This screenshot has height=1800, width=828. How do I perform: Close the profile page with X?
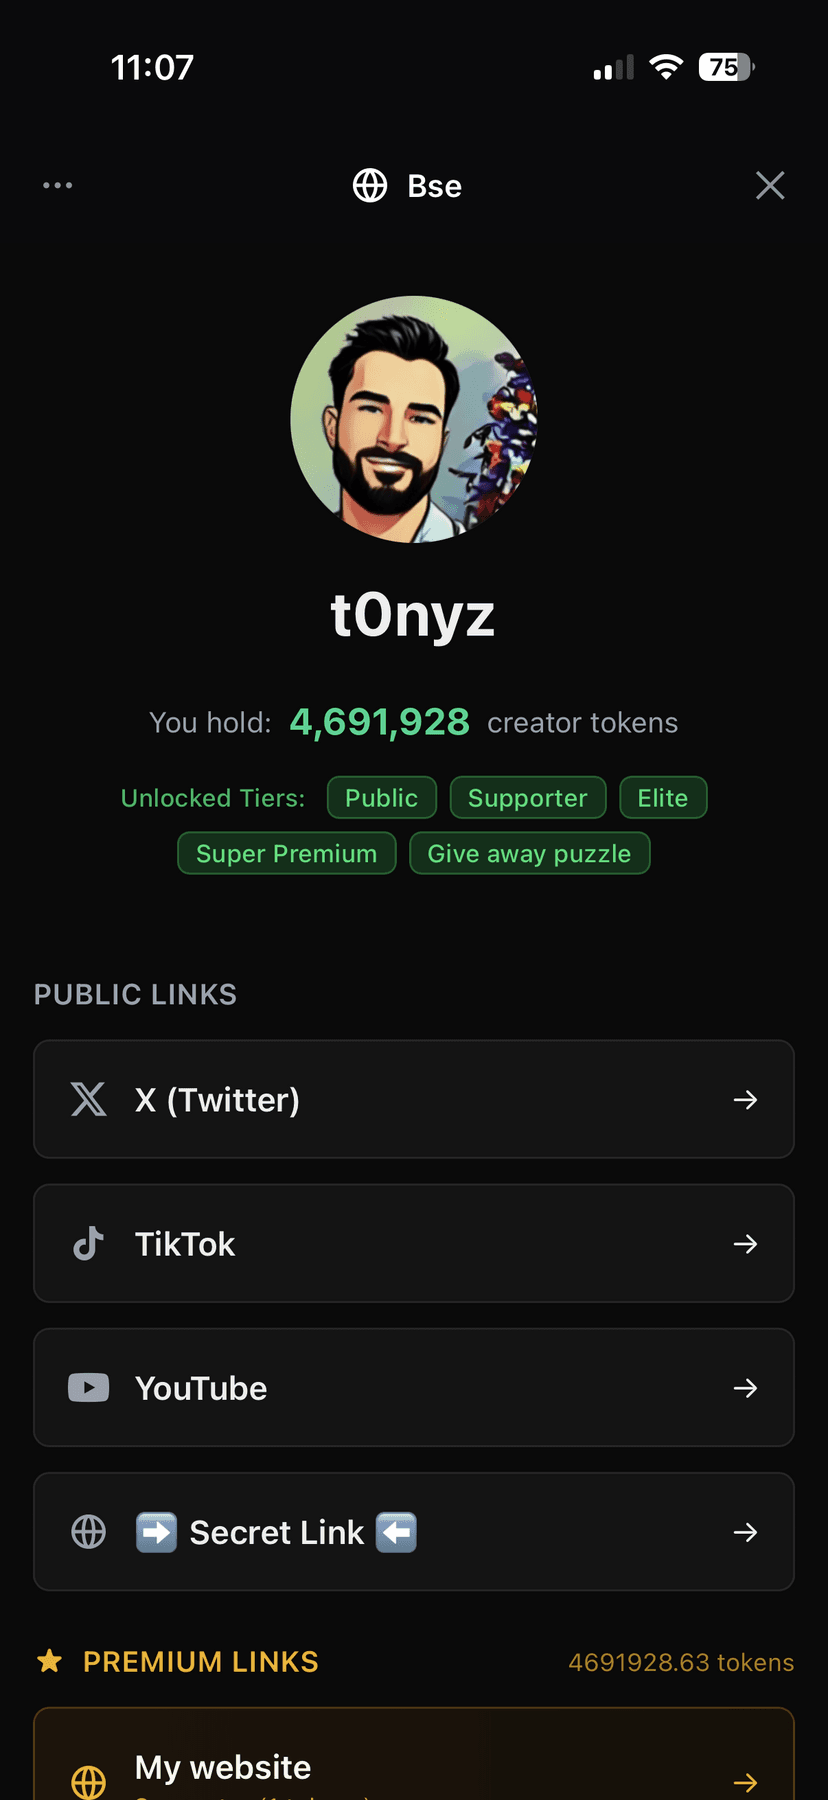pos(769,185)
